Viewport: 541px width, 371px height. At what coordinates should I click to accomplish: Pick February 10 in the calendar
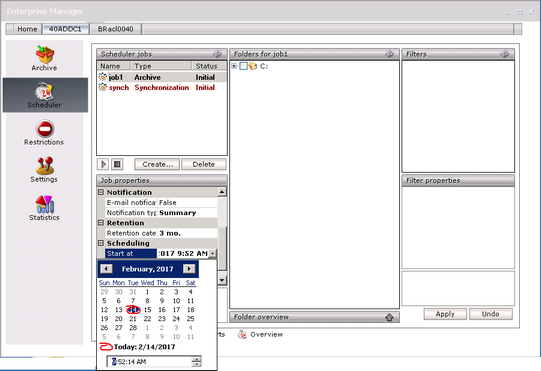(176, 301)
